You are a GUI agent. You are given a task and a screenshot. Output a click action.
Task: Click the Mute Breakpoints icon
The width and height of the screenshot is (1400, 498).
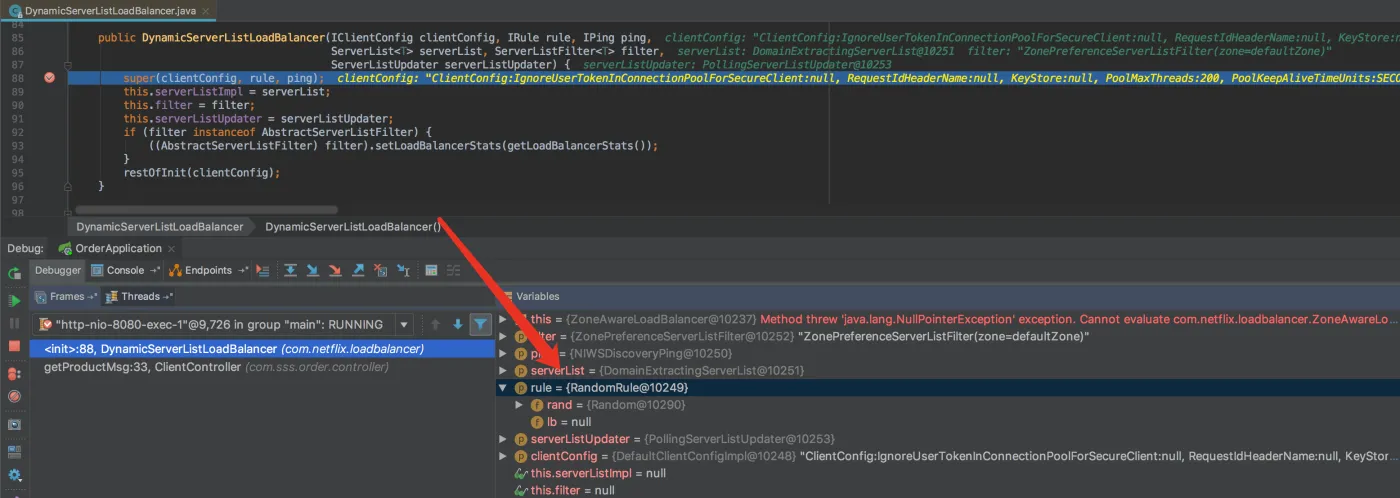click(14, 396)
